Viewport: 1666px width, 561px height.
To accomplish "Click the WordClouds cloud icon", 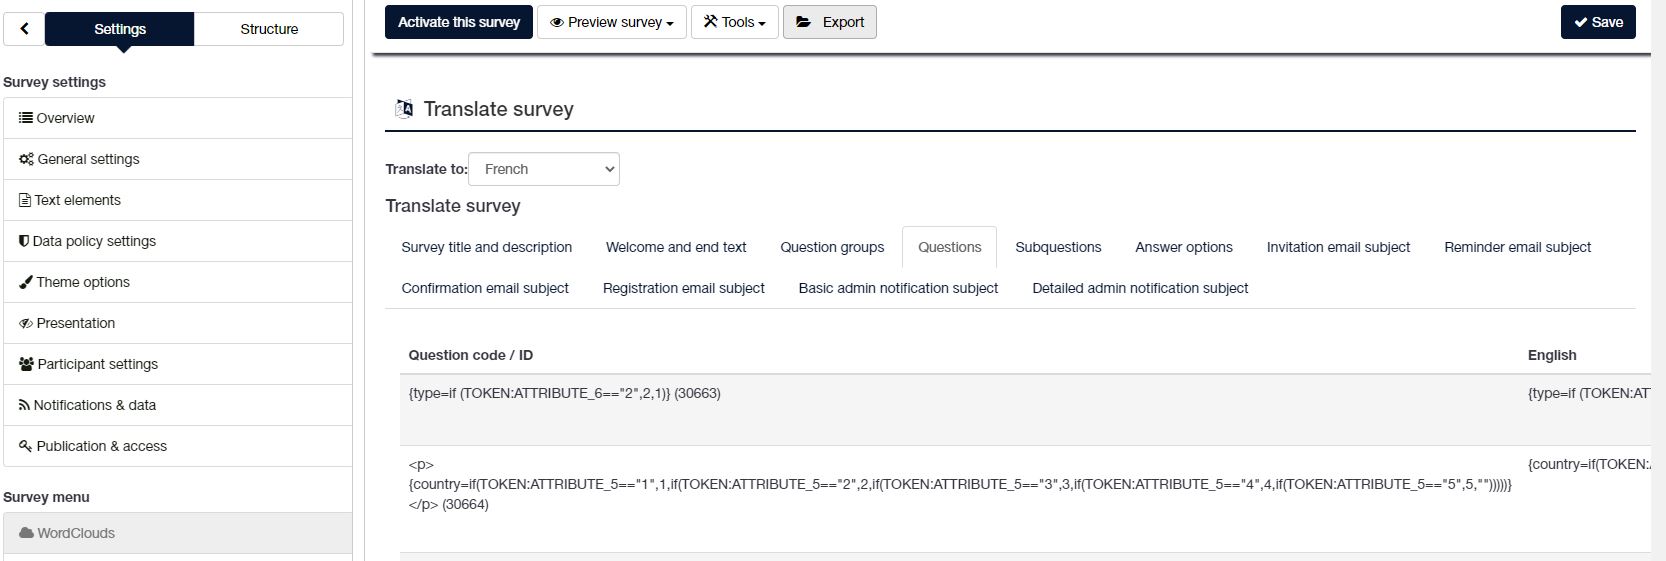I will pyautogui.click(x=26, y=533).
